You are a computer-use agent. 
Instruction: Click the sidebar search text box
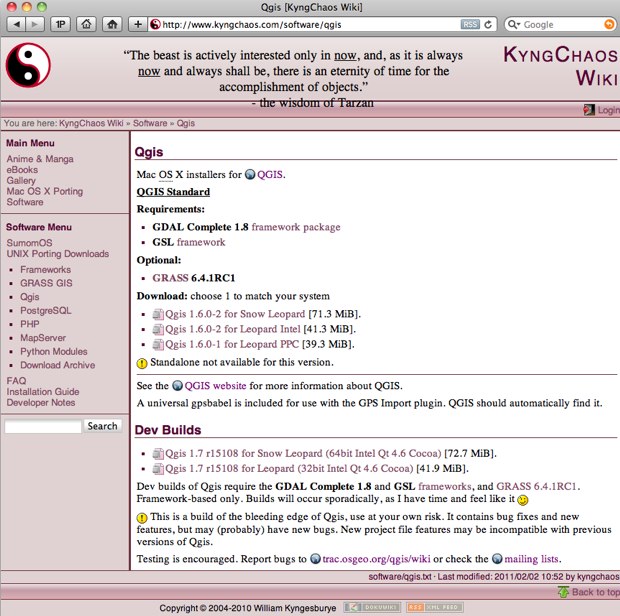tap(43, 427)
